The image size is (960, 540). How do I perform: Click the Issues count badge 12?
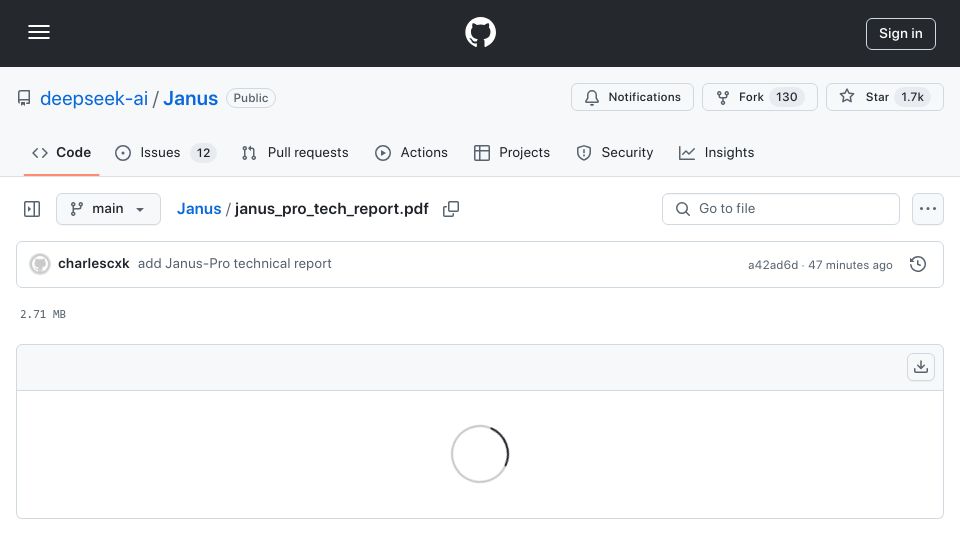[203, 152]
